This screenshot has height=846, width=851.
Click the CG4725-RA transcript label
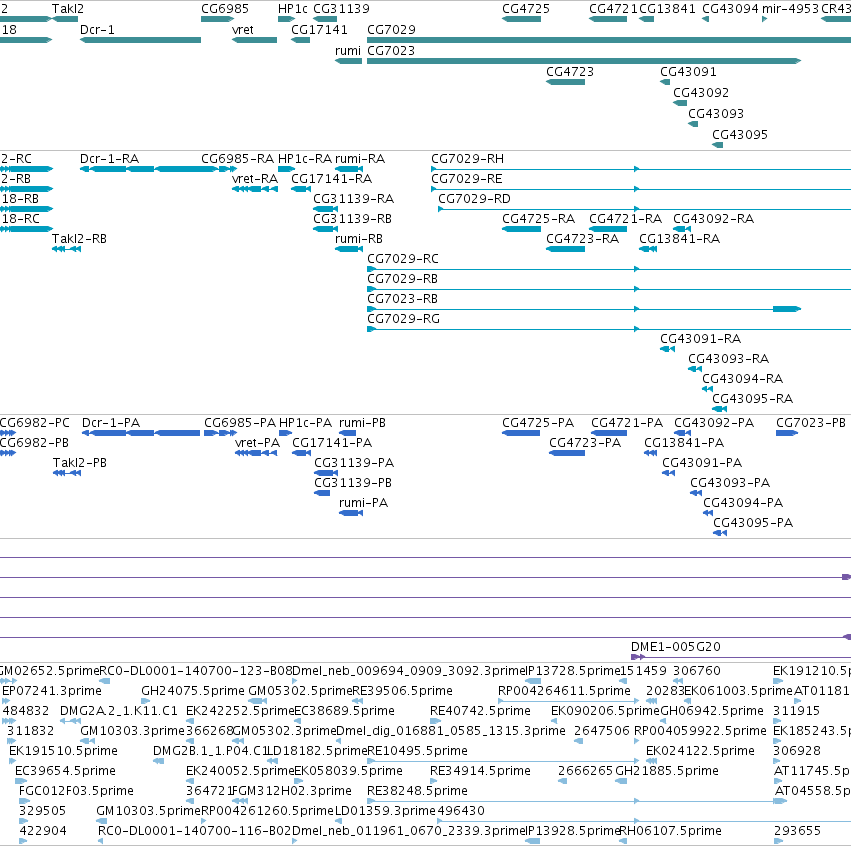point(538,219)
